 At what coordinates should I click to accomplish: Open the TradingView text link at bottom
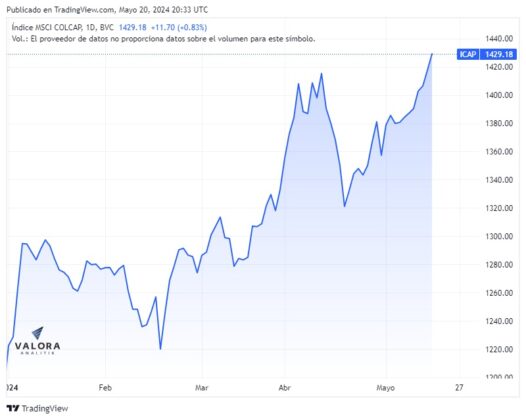[x=45, y=408]
